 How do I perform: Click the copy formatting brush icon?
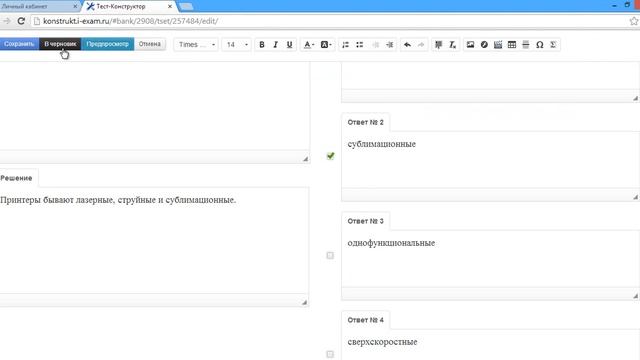[438, 44]
